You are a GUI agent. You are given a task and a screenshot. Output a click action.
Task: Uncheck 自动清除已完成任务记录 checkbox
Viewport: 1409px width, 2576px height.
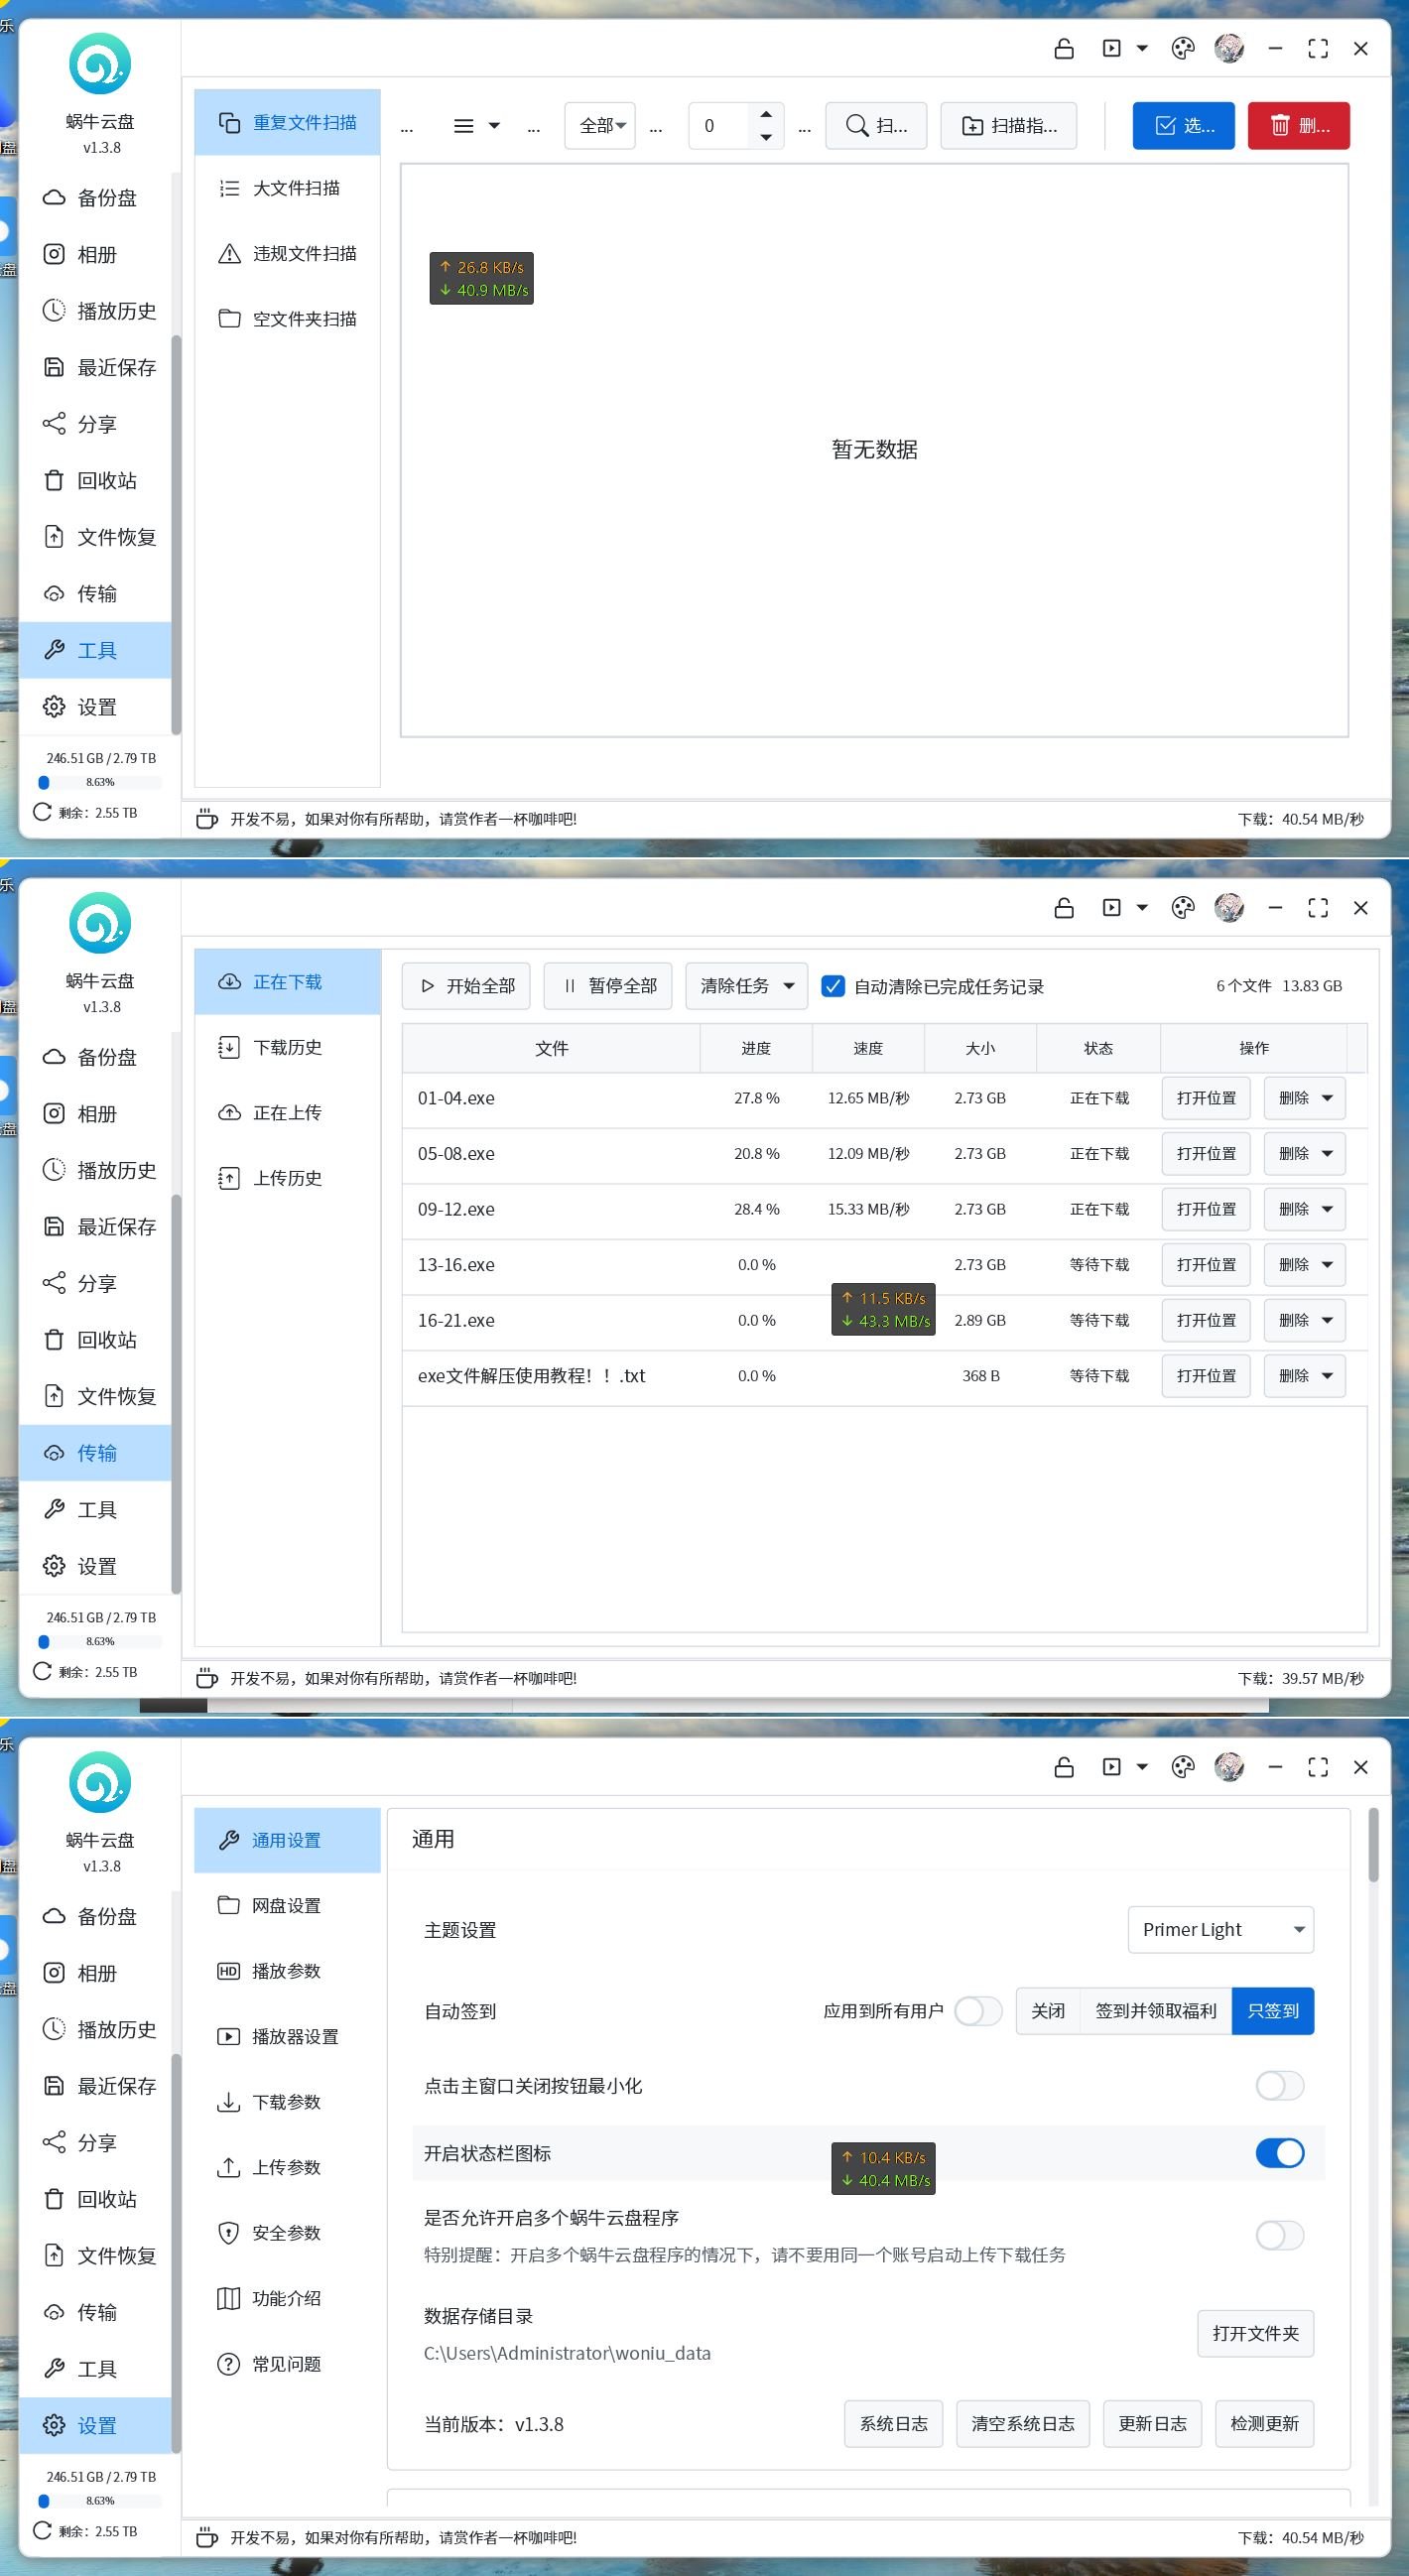[832, 986]
